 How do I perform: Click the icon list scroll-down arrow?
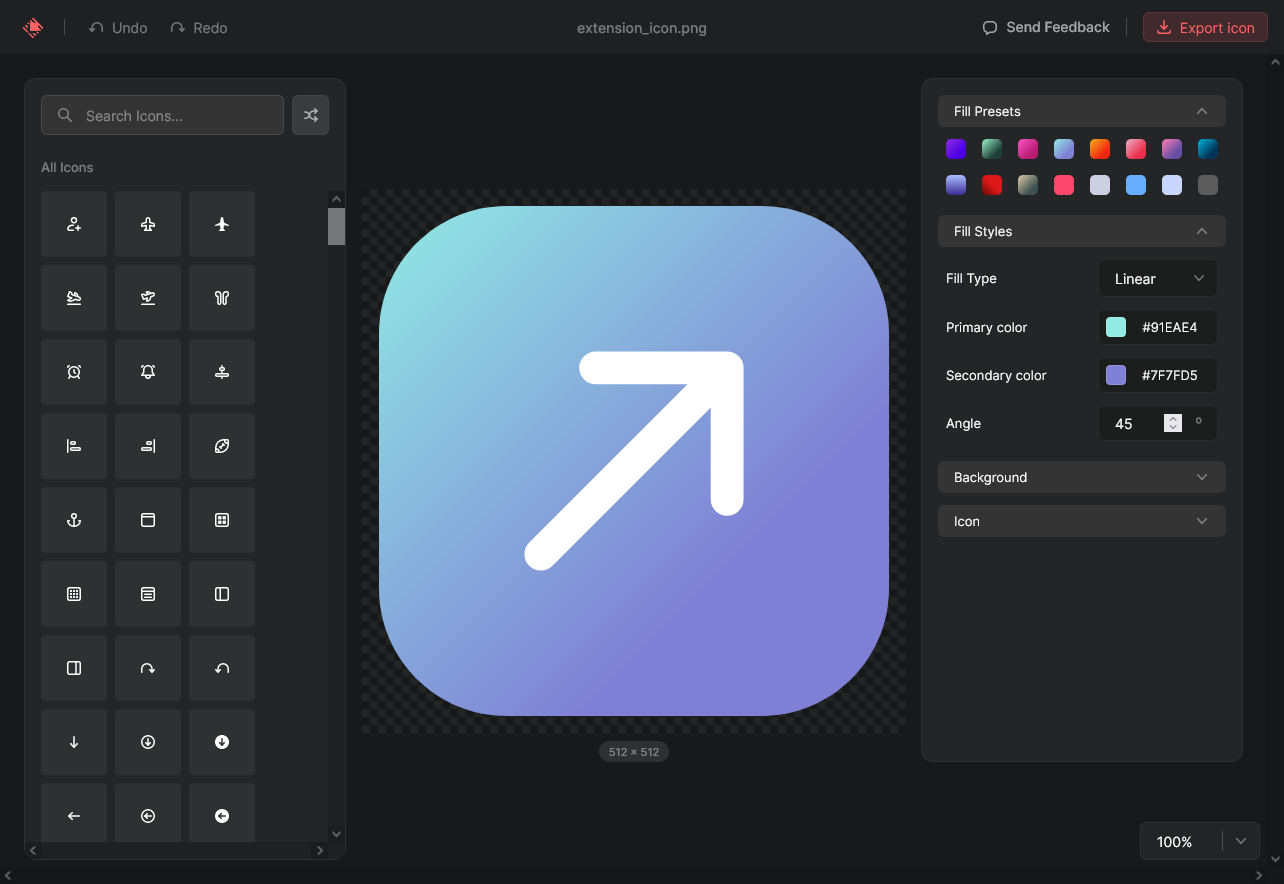(x=336, y=834)
